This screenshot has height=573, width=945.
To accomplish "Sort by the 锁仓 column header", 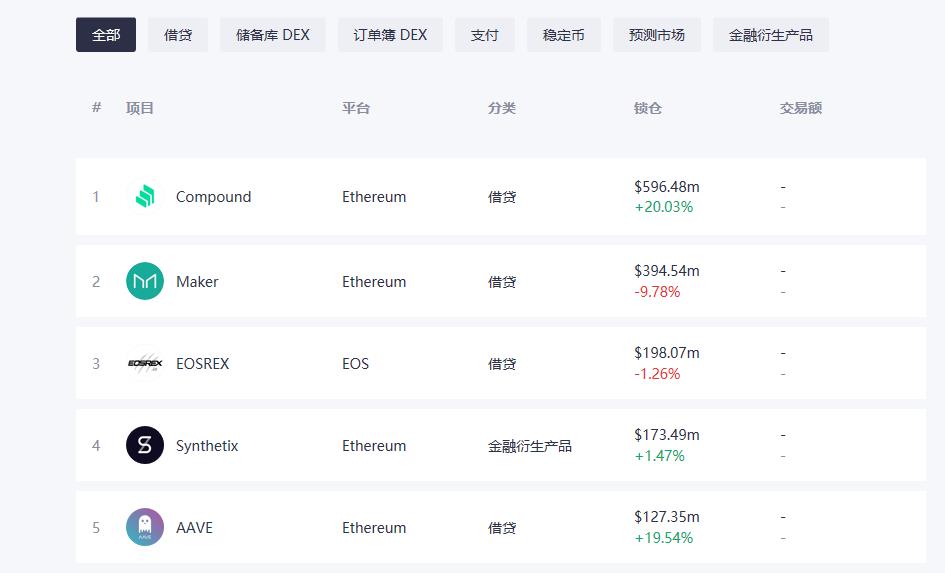I will click(x=648, y=108).
